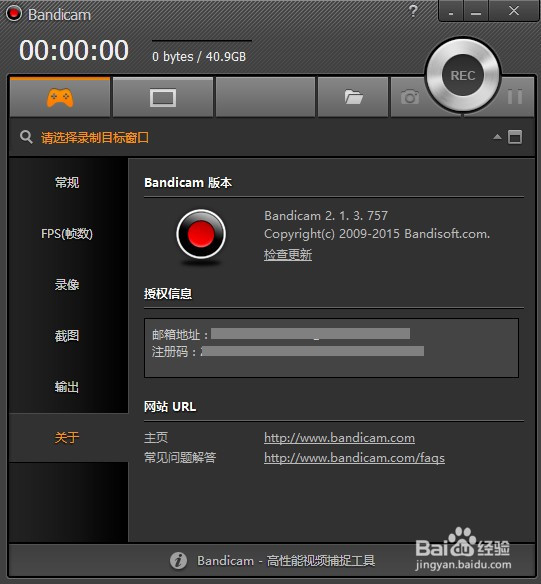Click Bandicam red logo in title bar
Viewport: 541px width, 584px height.
(14, 13)
